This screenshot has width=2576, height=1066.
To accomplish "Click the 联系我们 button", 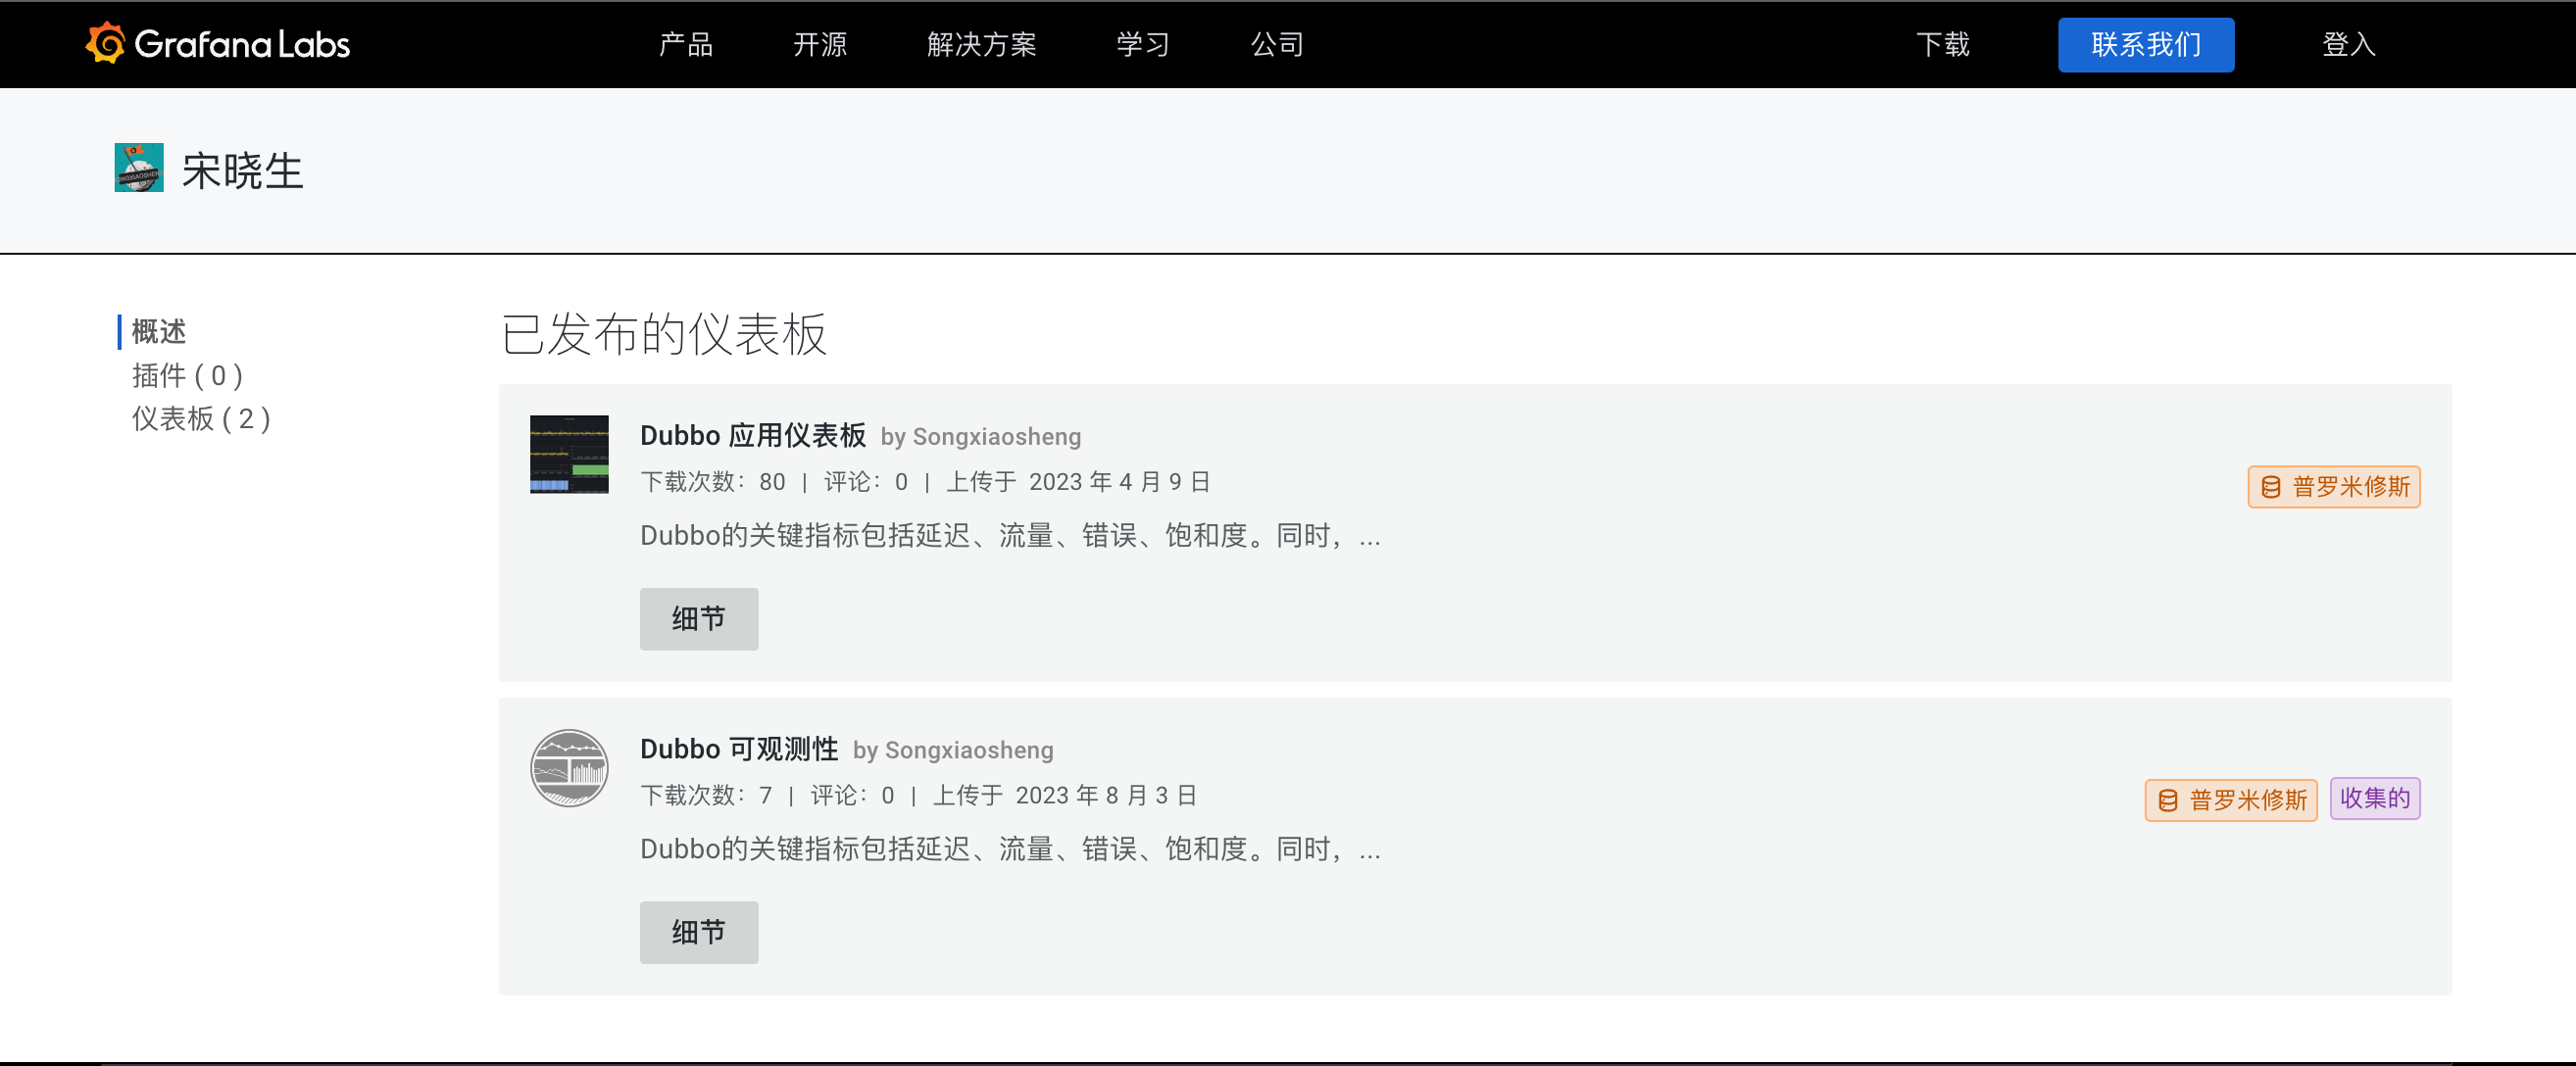I will point(2146,45).
